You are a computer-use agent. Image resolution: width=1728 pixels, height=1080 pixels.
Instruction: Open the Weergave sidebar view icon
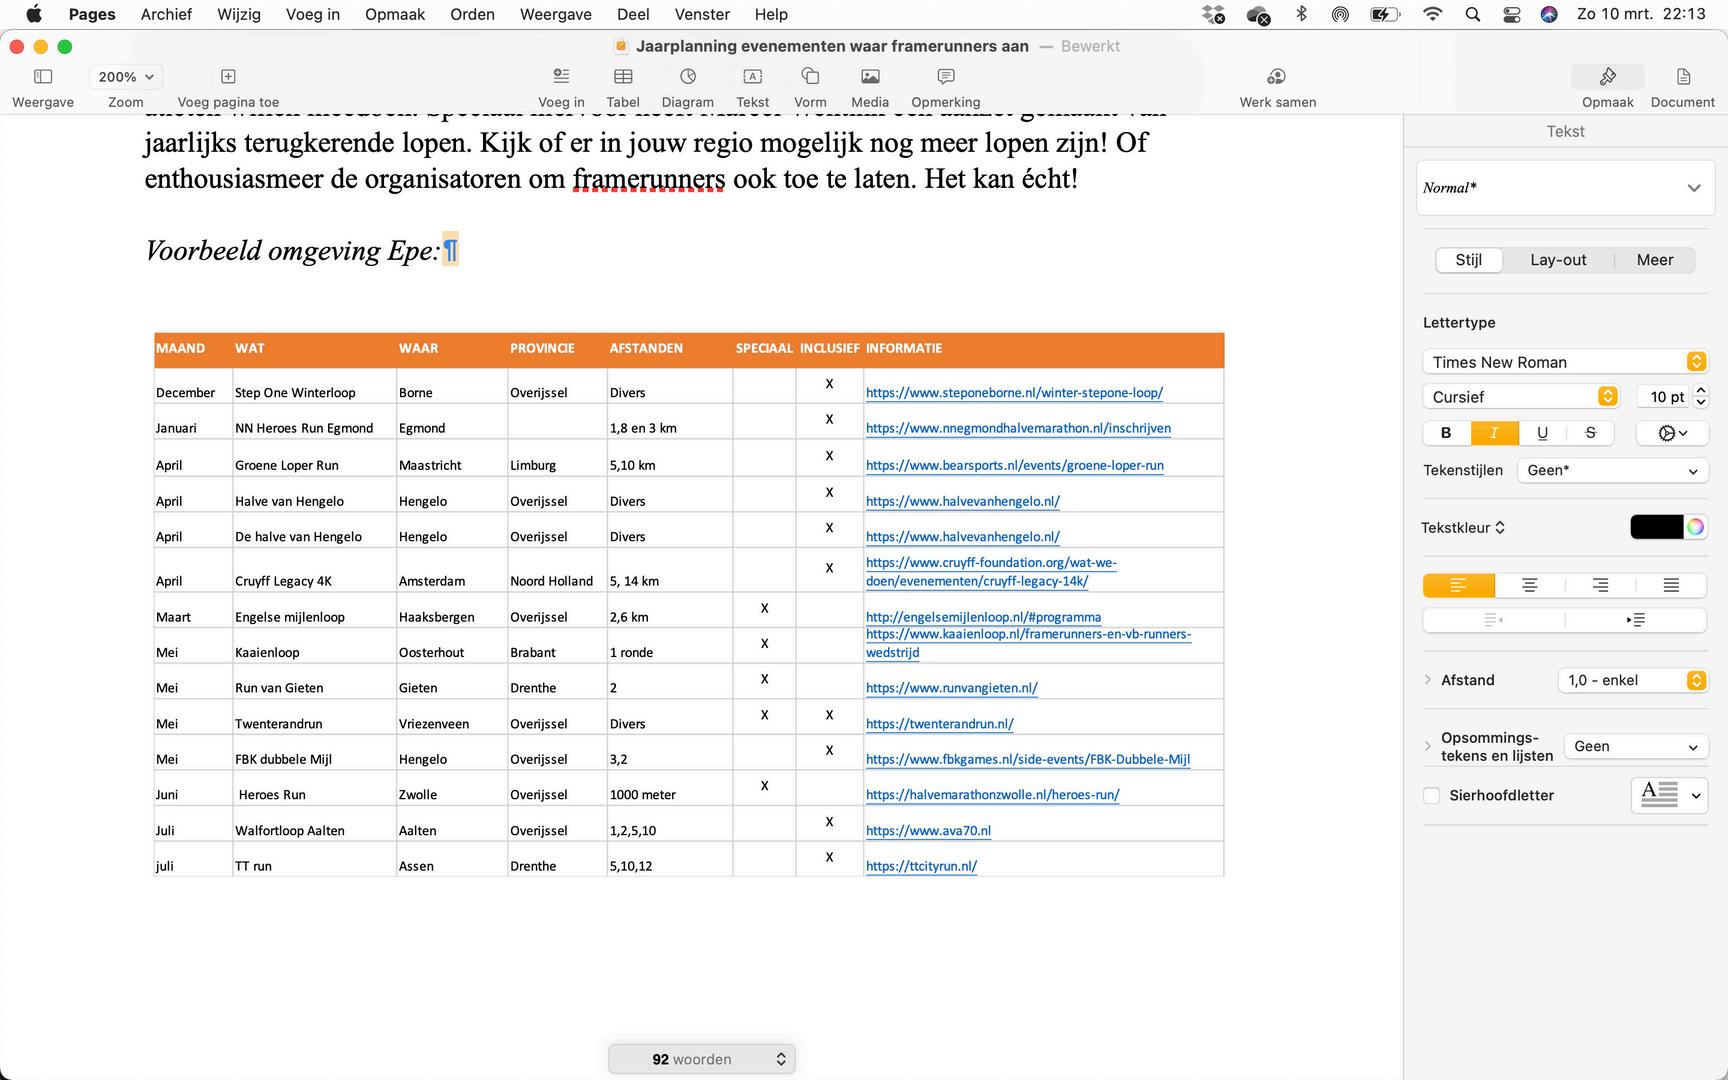pyautogui.click(x=43, y=77)
